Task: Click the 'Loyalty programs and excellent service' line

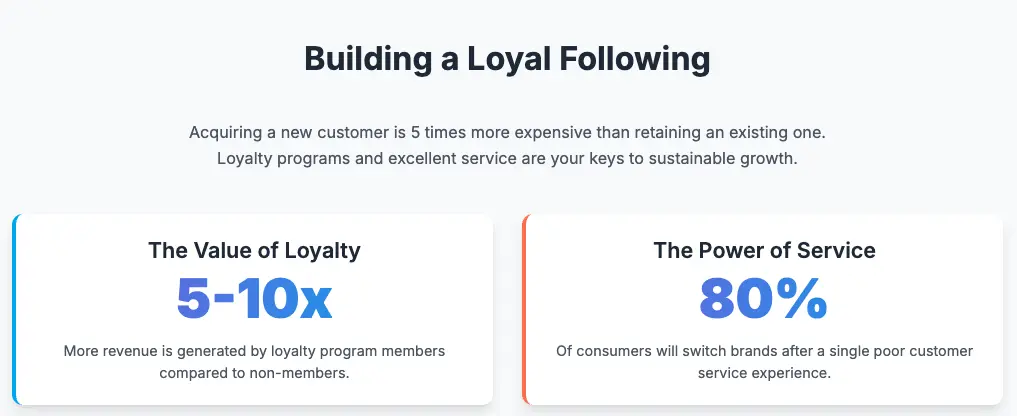Action: coord(507,158)
